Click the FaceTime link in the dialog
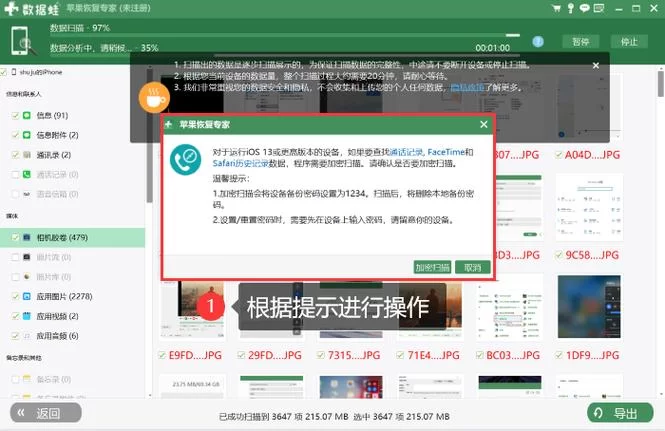Viewport: 665px width, 431px height. click(446, 152)
